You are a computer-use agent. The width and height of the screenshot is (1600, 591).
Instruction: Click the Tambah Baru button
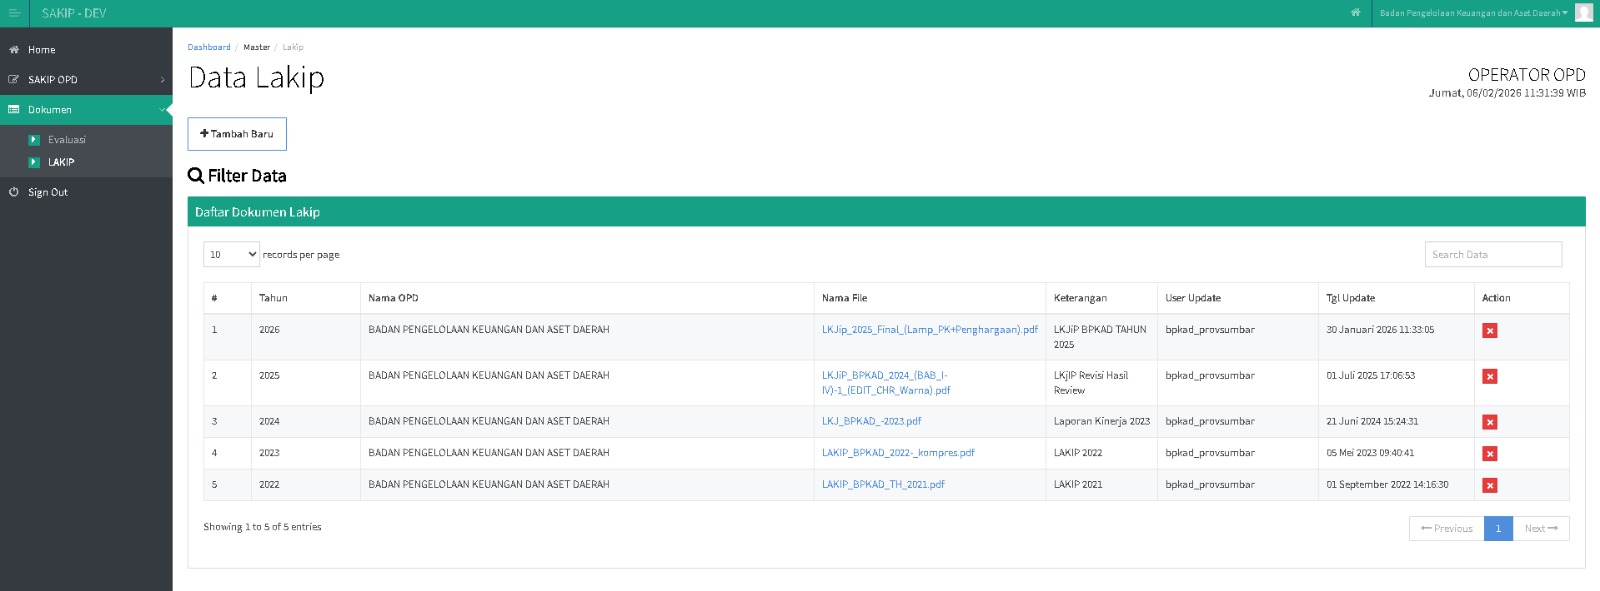tap(237, 134)
